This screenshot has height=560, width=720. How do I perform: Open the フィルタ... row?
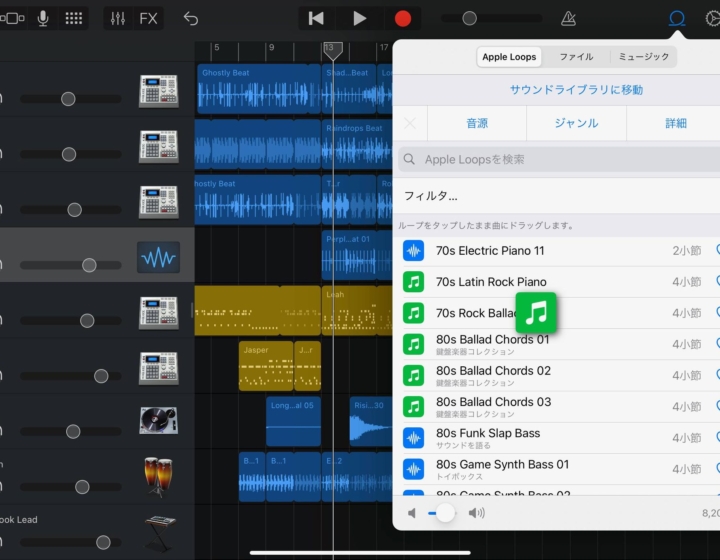(x=557, y=196)
